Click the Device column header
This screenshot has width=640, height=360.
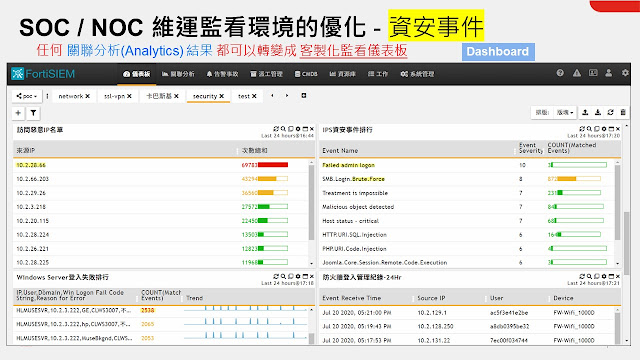pos(563,298)
